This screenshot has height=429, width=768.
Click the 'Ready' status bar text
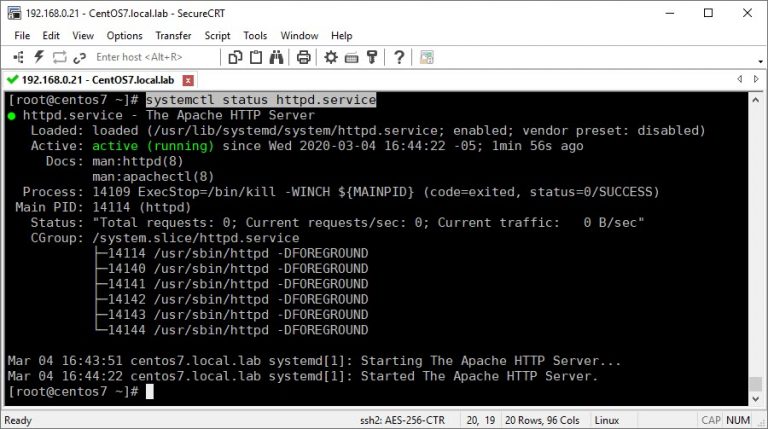pyautogui.click(x=18, y=420)
